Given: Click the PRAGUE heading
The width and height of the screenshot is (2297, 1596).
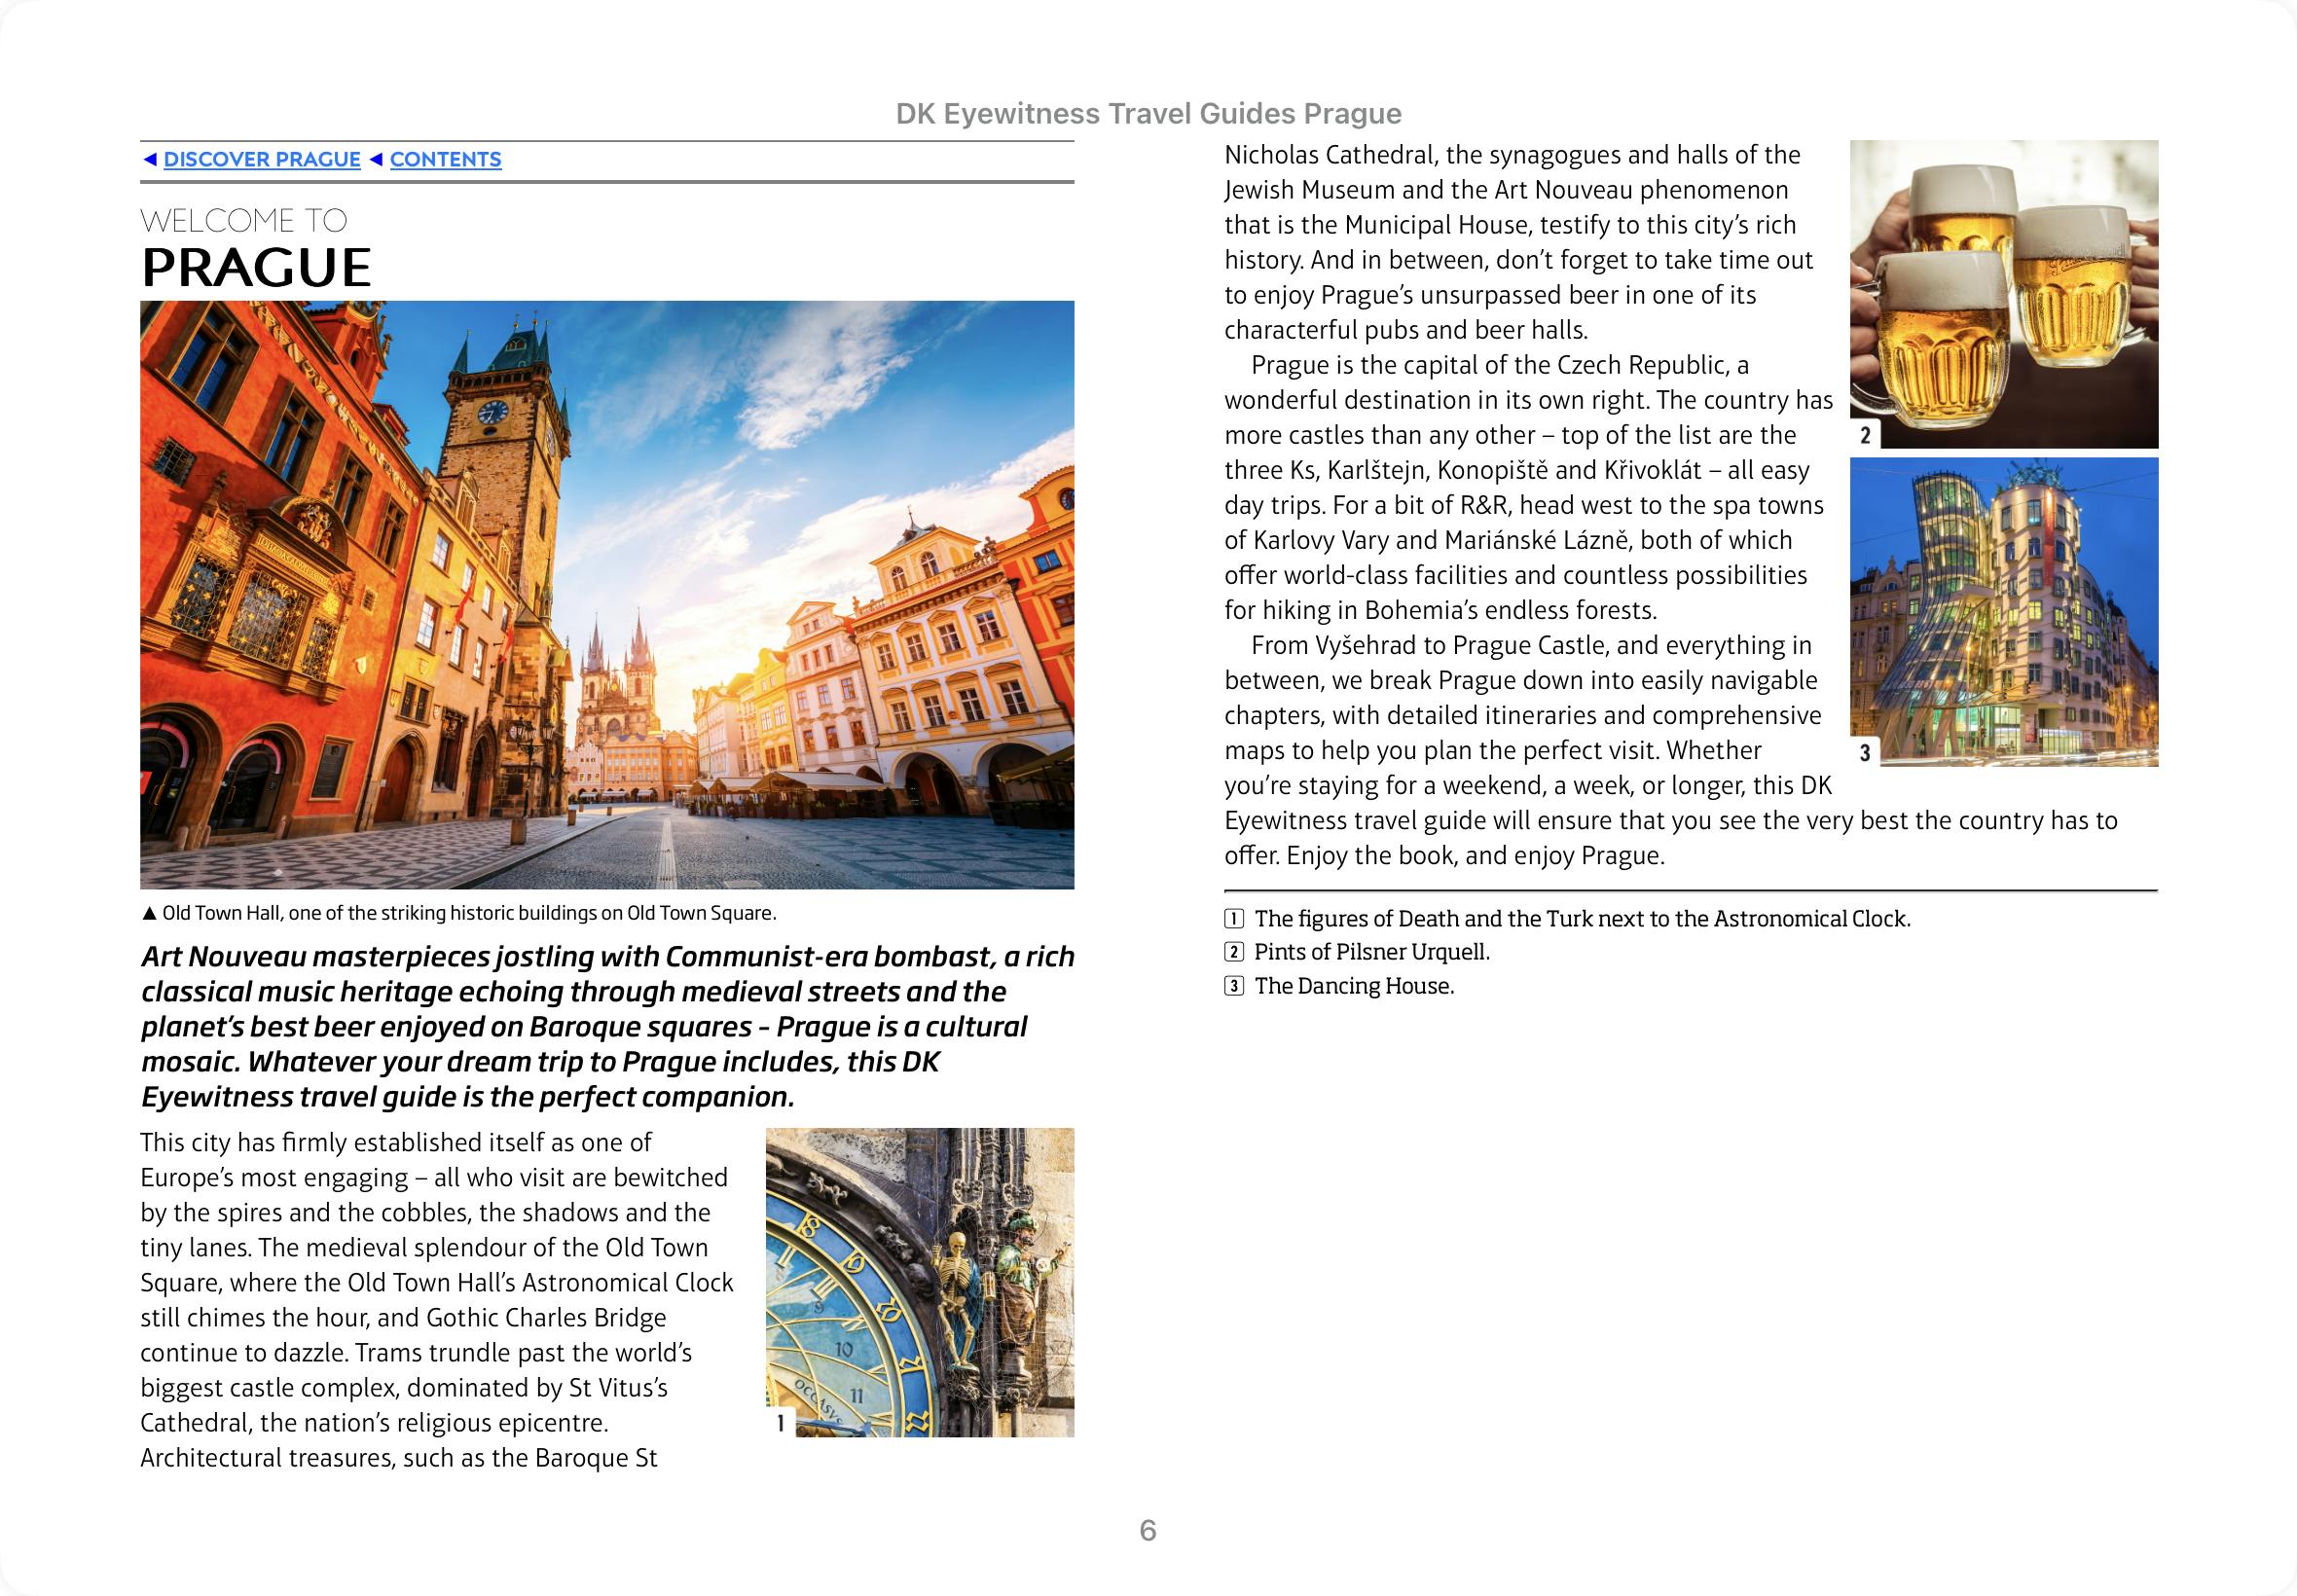Looking at the screenshot, I should point(256,268).
